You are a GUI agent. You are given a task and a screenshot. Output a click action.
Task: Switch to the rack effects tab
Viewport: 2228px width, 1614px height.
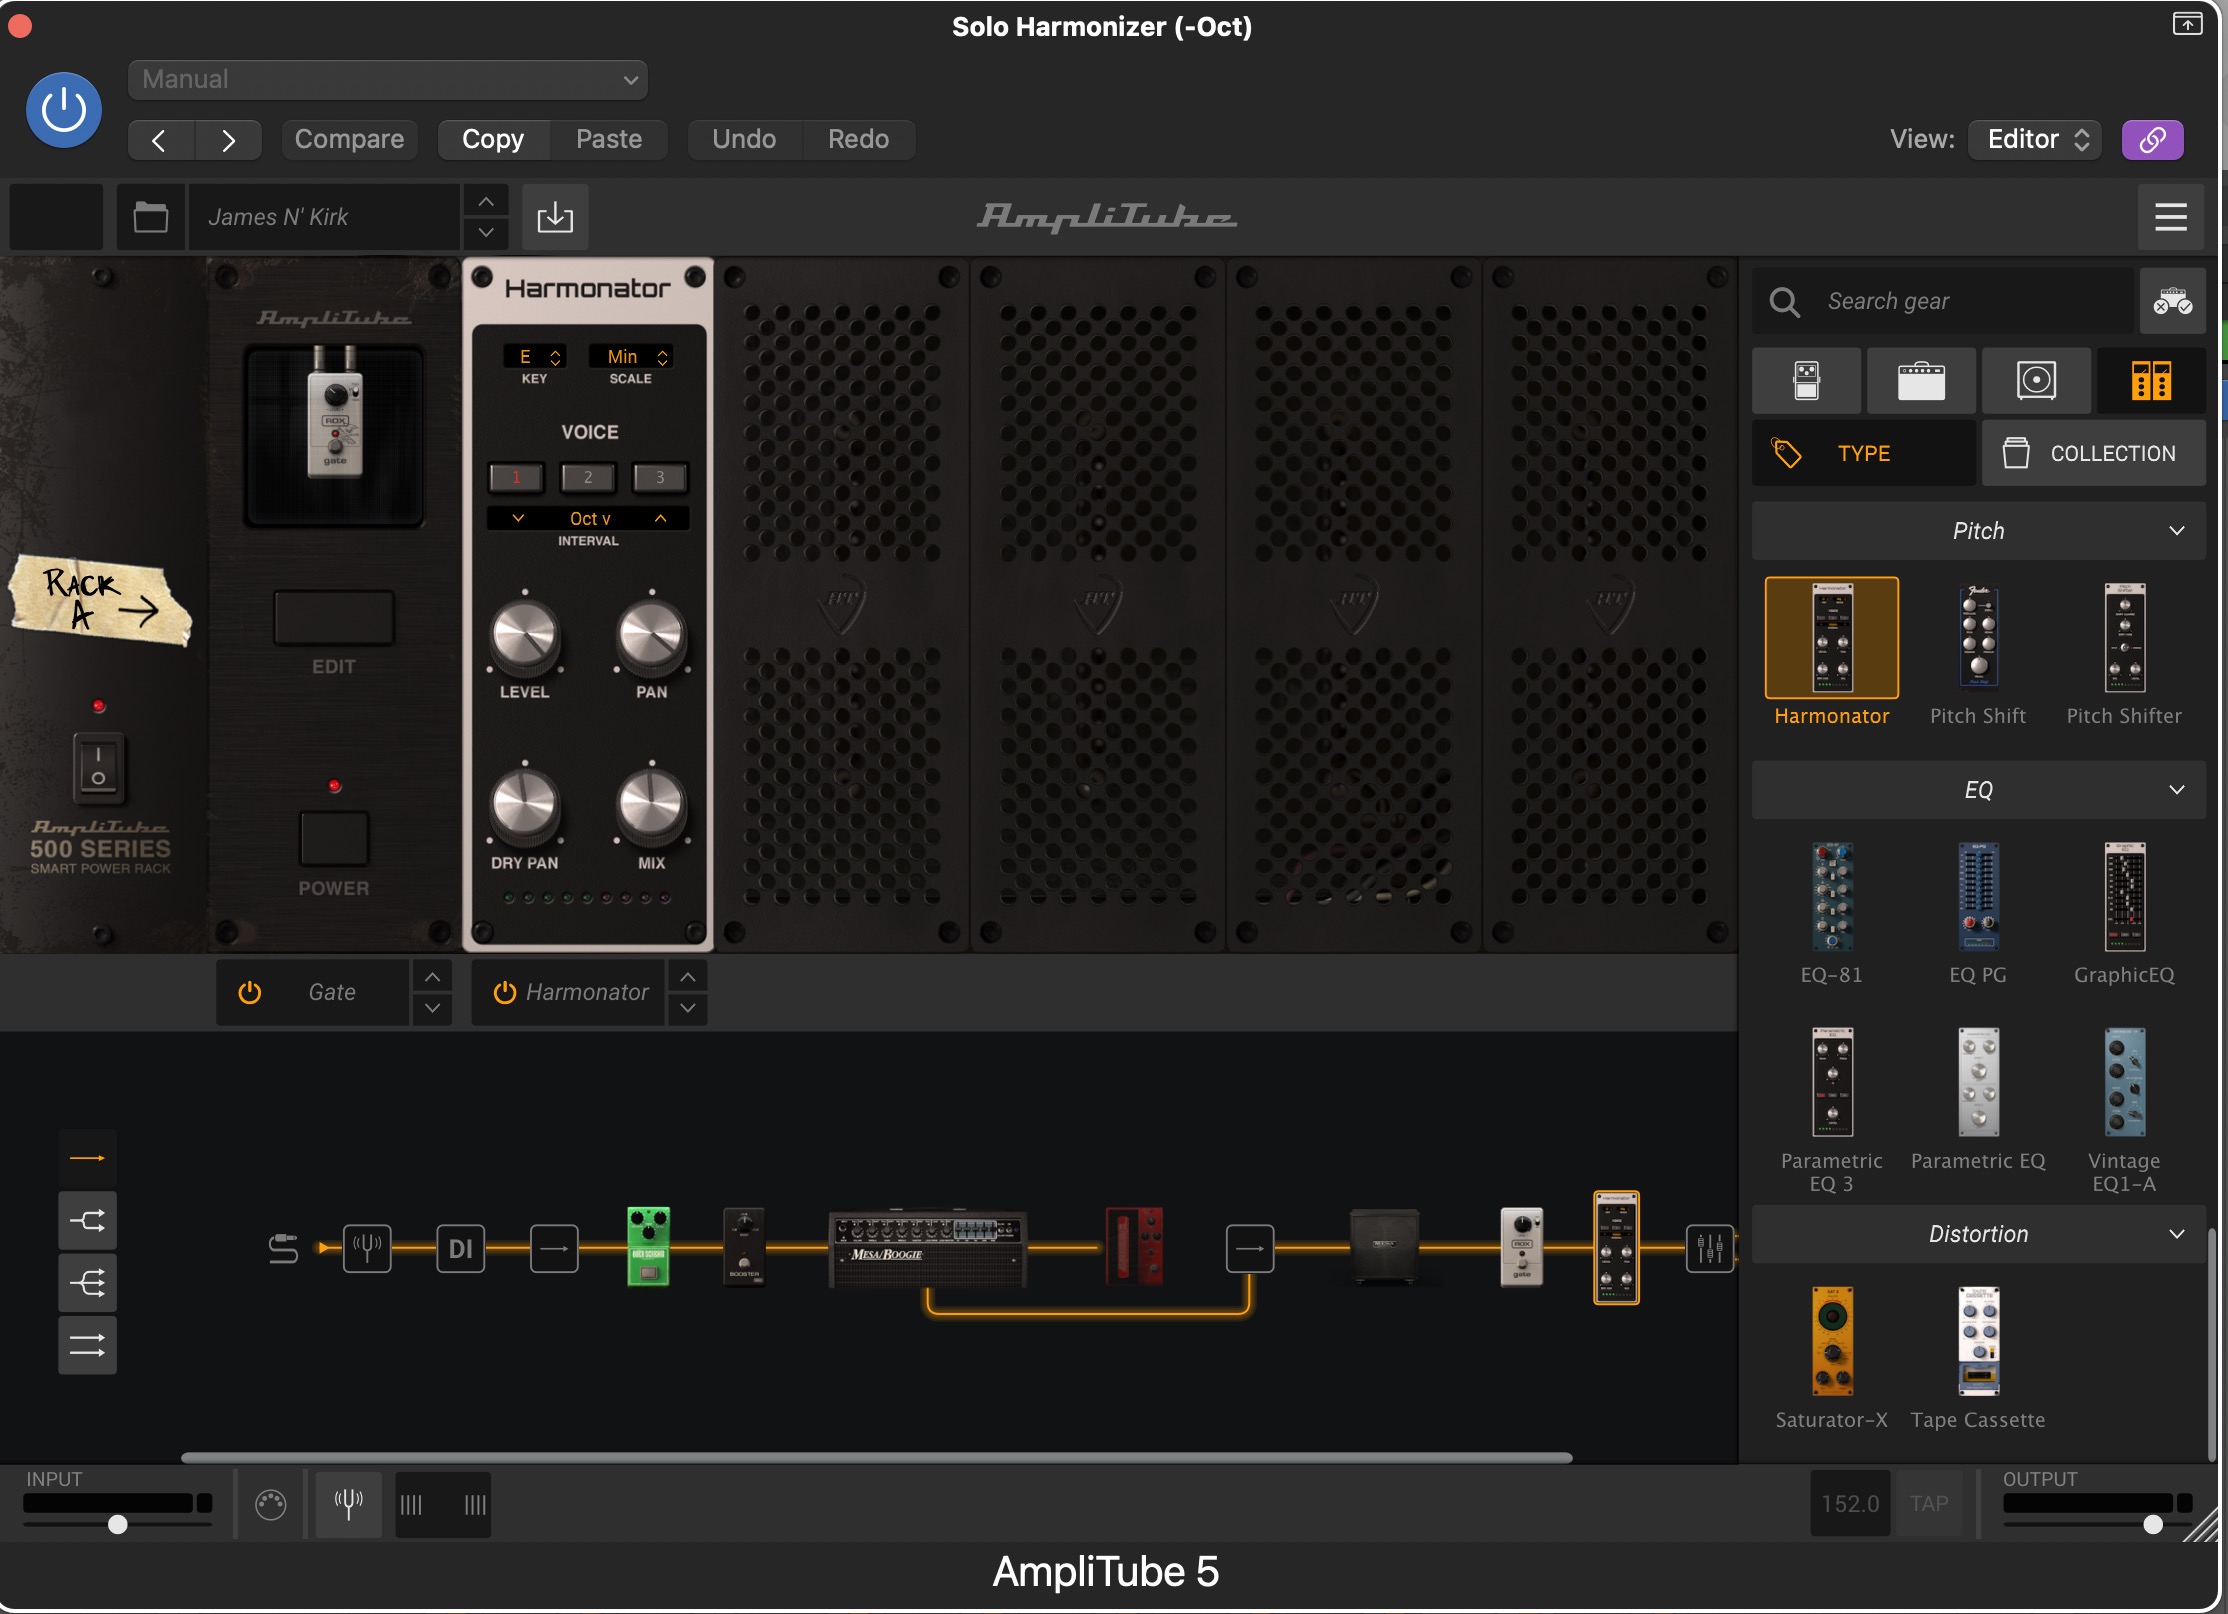point(2151,381)
